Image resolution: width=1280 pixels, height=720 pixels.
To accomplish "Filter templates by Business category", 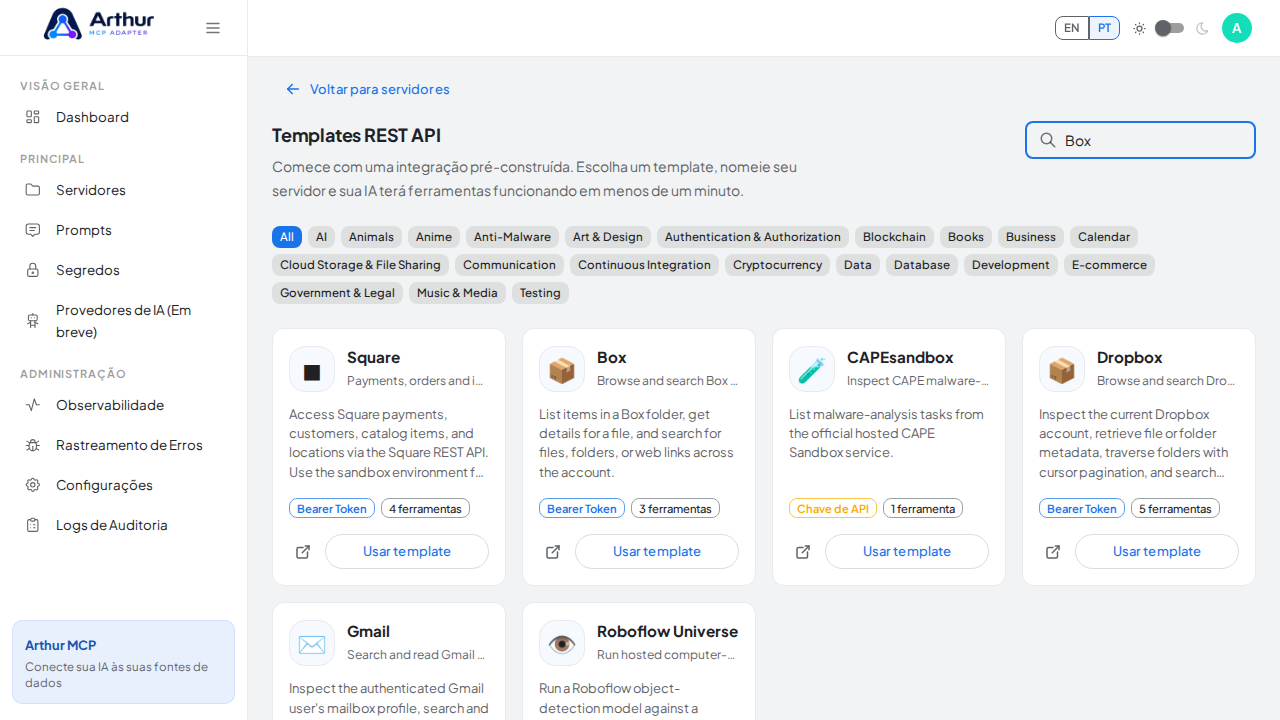I will point(1031,237).
